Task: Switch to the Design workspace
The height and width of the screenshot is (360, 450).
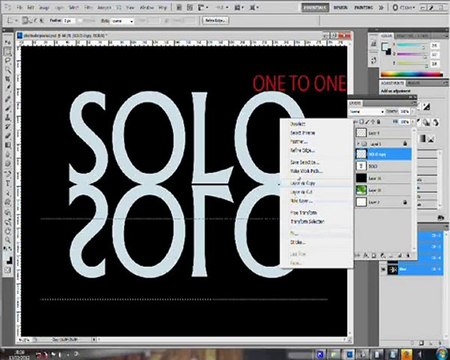Action: click(x=340, y=7)
